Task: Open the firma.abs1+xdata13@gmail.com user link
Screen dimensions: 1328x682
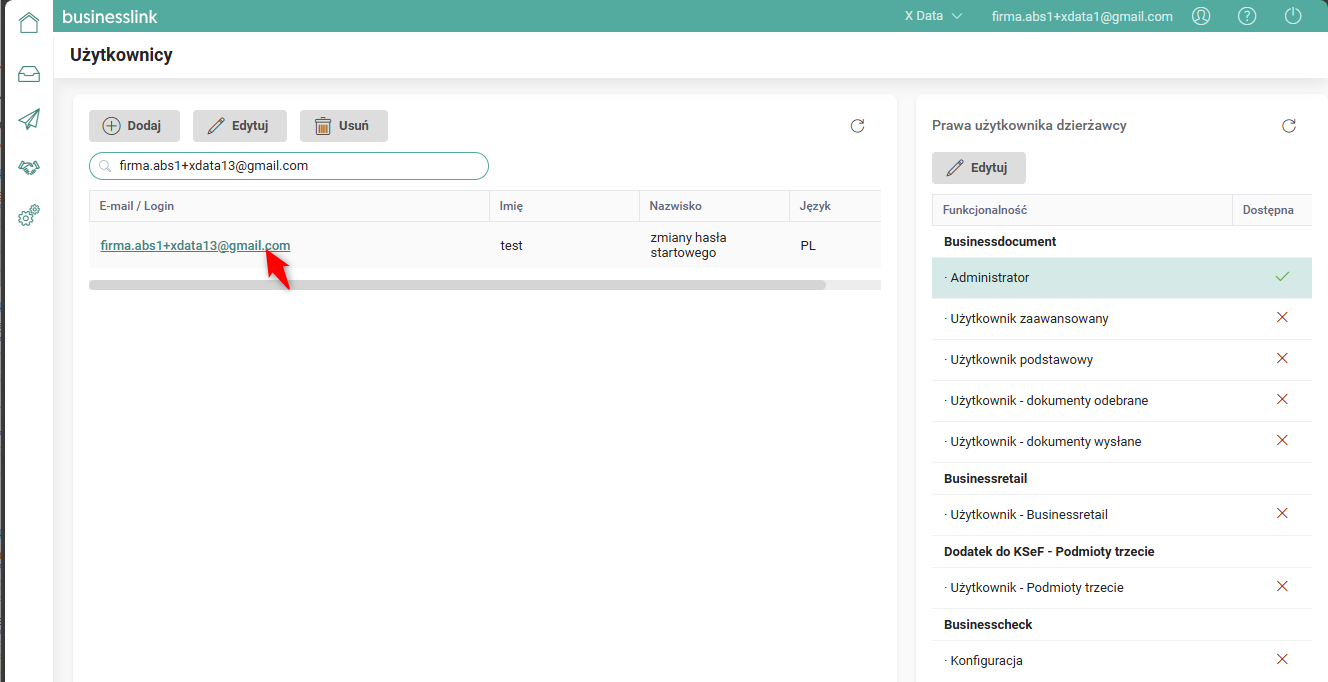Action: click(x=195, y=245)
